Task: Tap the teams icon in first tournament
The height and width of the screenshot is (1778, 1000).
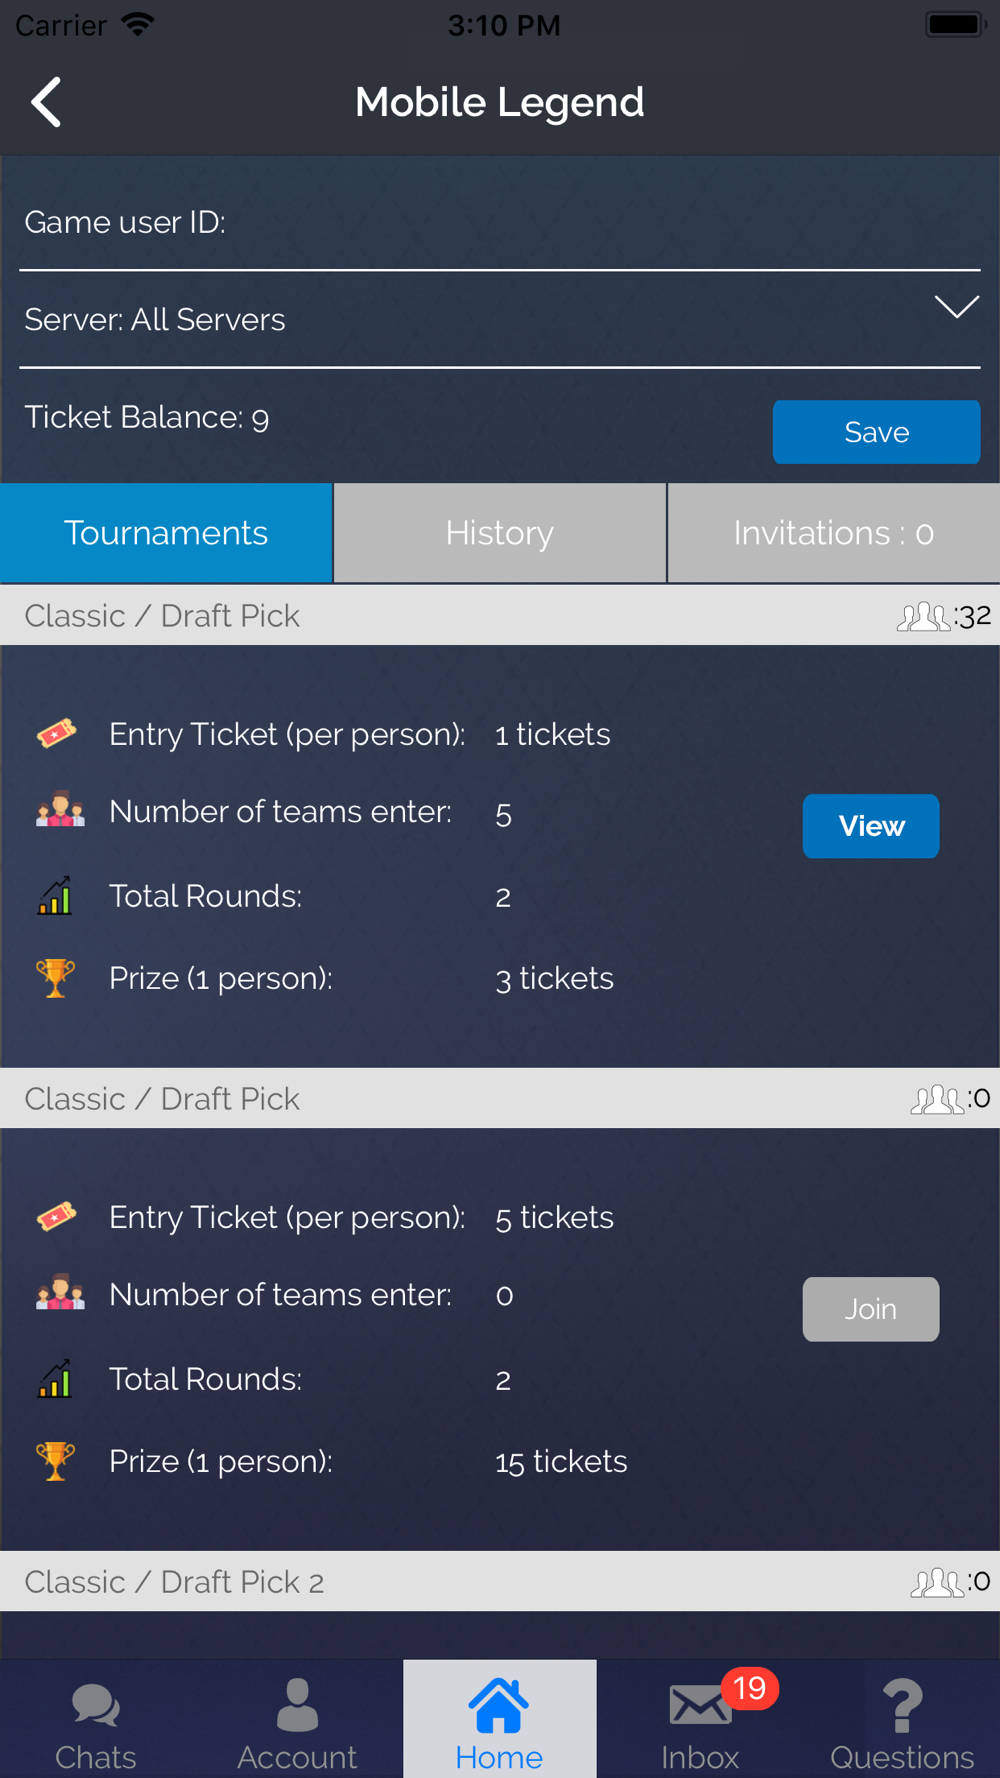Action: [x=60, y=810]
